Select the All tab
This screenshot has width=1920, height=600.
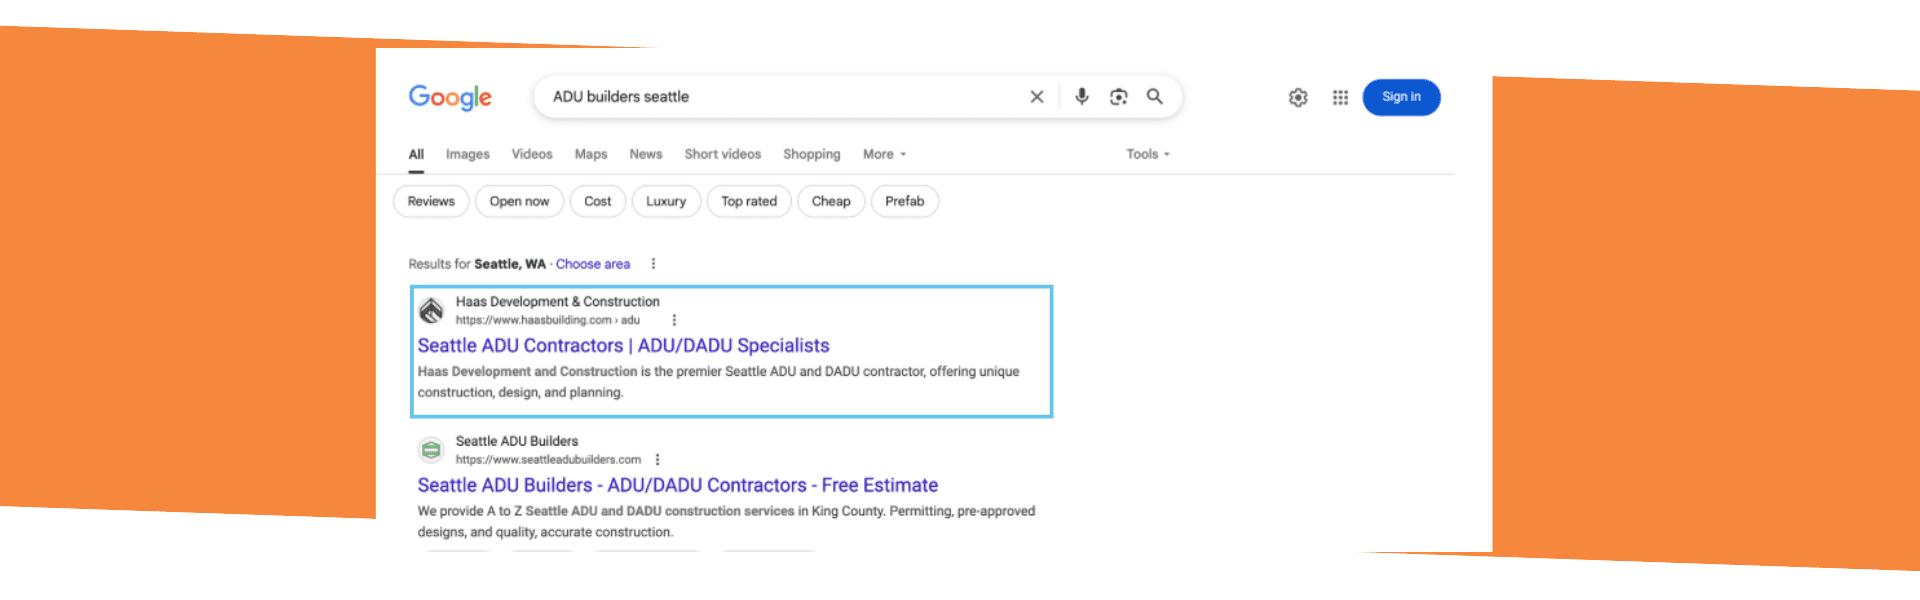pyautogui.click(x=416, y=154)
